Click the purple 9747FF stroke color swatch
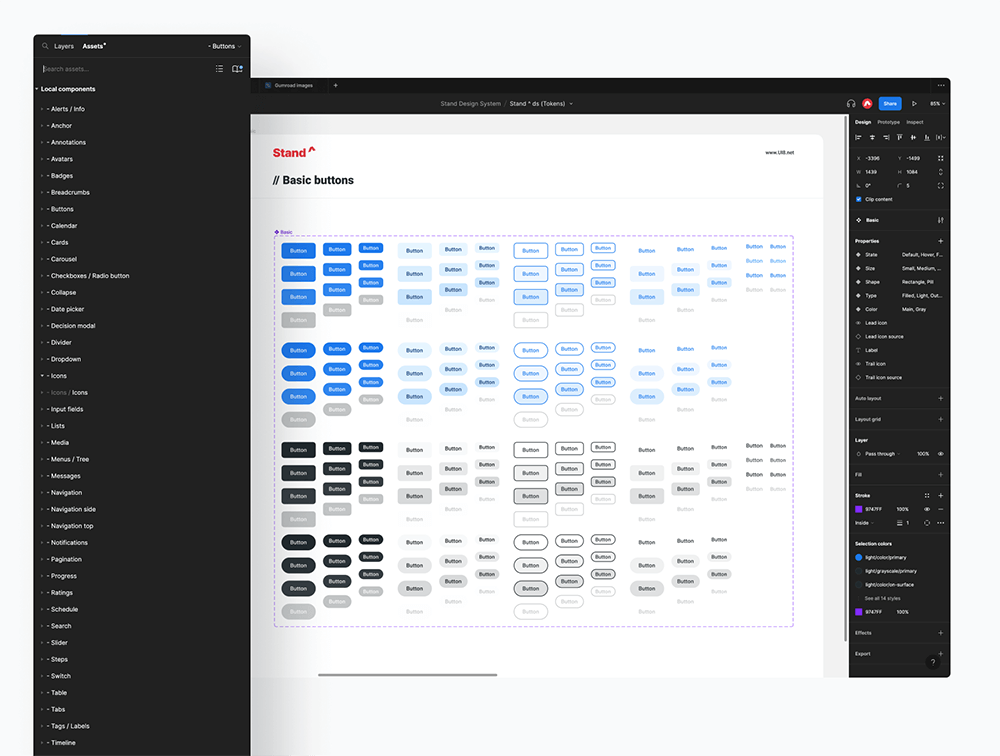 point(858,509)
